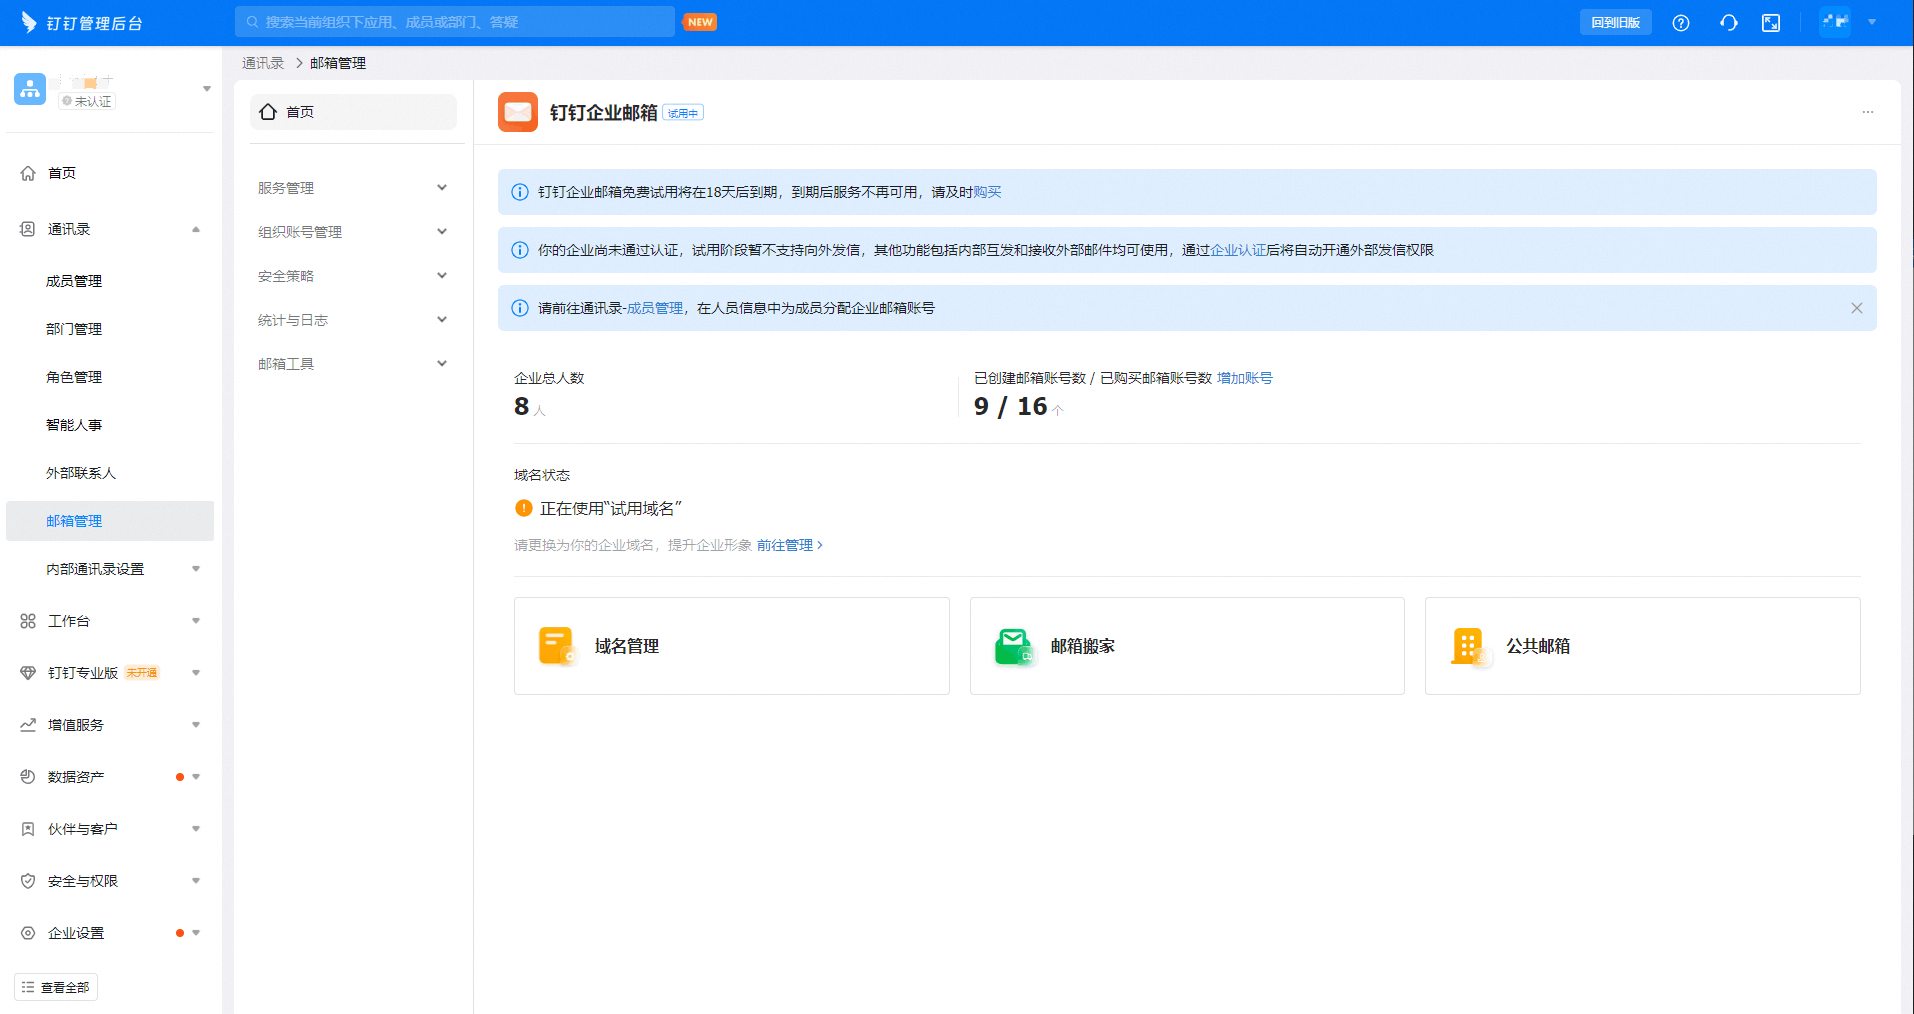
Task: Click the 通讯录 breadcrumb link
Action: [263, 63]
